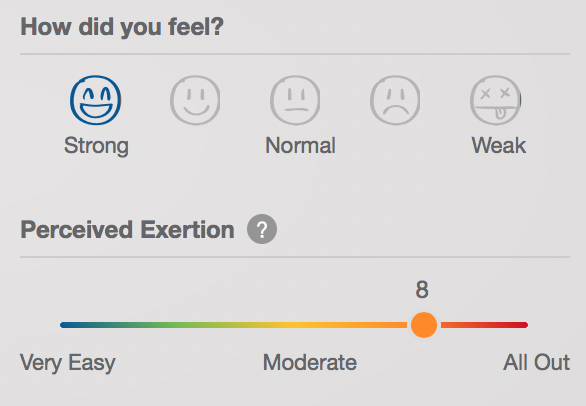Click the Perceived Exertion heading text
The height and width of the screenshot is (406, 586).
click(x=127, y=230)
